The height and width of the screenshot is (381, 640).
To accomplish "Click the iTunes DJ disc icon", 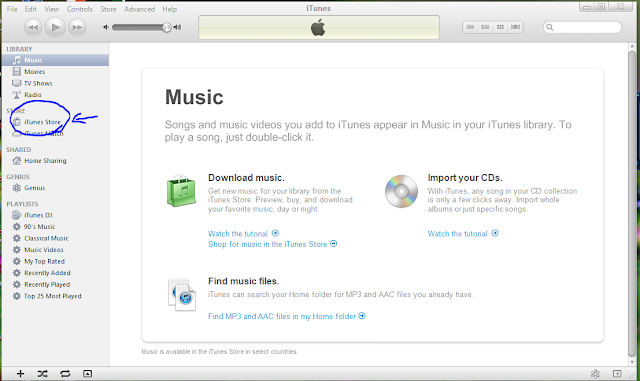I will pyautogui.click(x=16, y=215).
